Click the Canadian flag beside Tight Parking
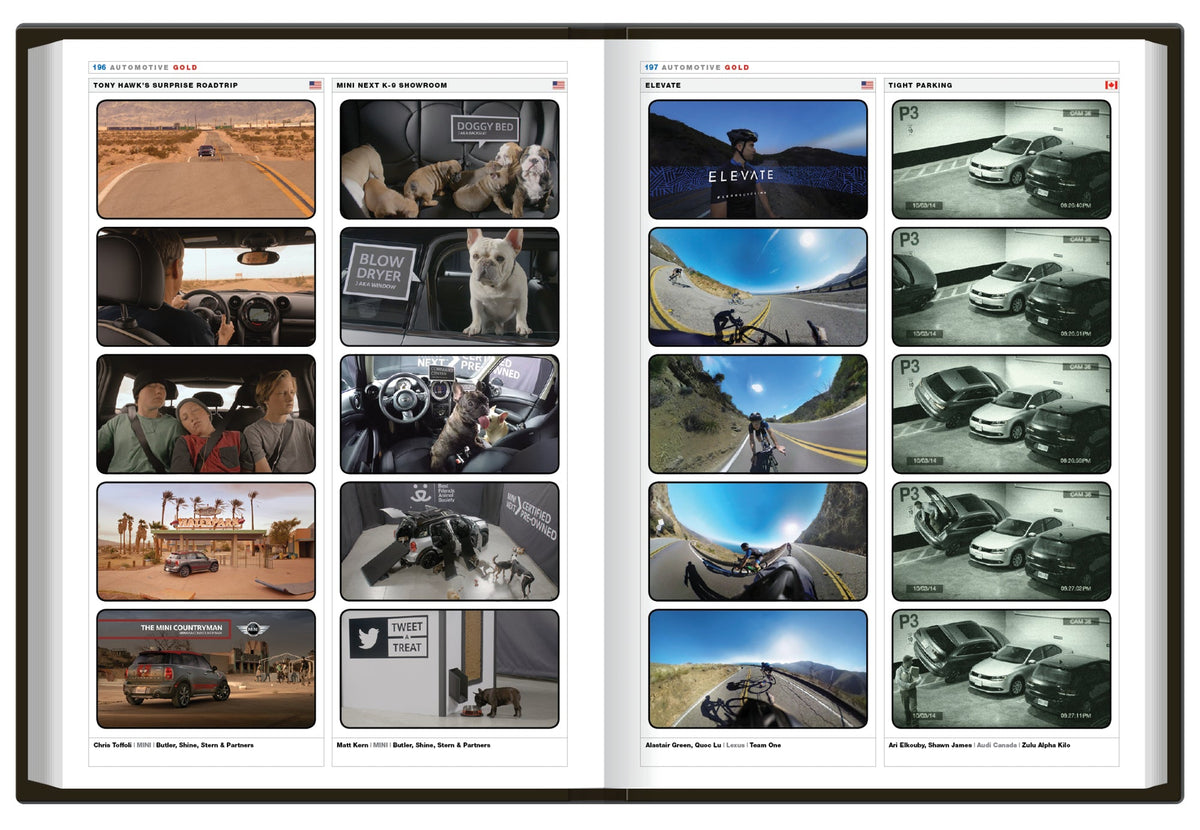The height and width of the screenshot is (830, 1200). point(1111,86)
